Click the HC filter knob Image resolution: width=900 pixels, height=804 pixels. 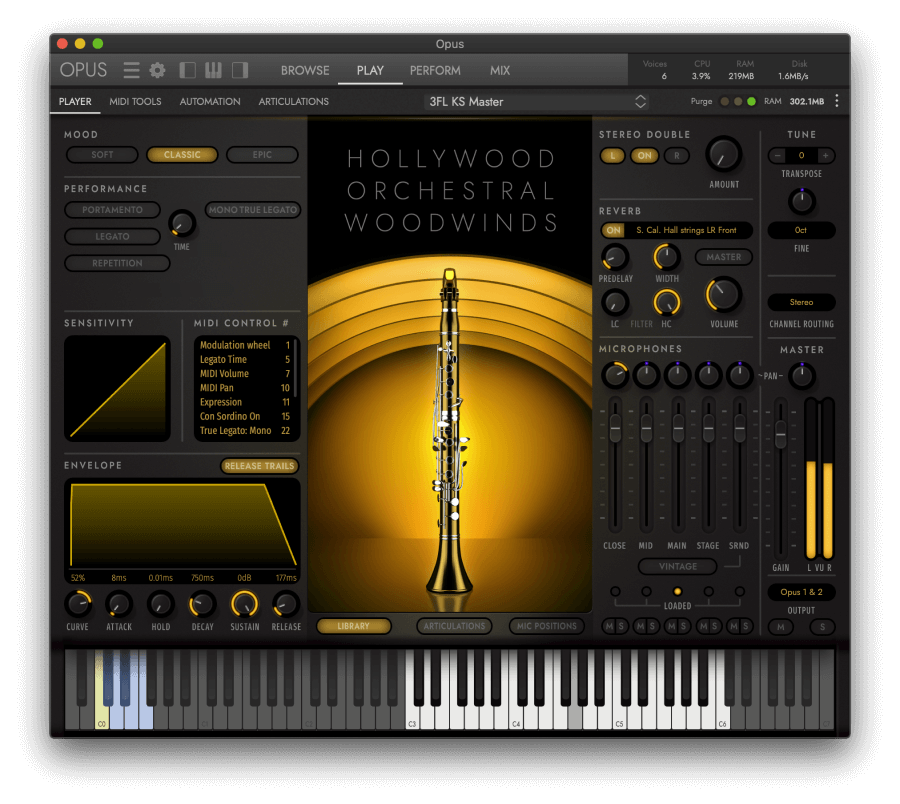[x=666, y=302]
